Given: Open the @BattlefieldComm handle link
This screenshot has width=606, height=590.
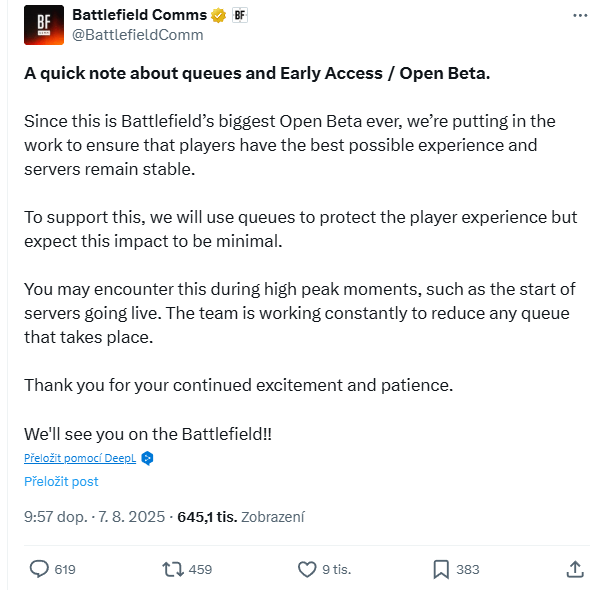Looking at the screenshot, I should [138, 34].
